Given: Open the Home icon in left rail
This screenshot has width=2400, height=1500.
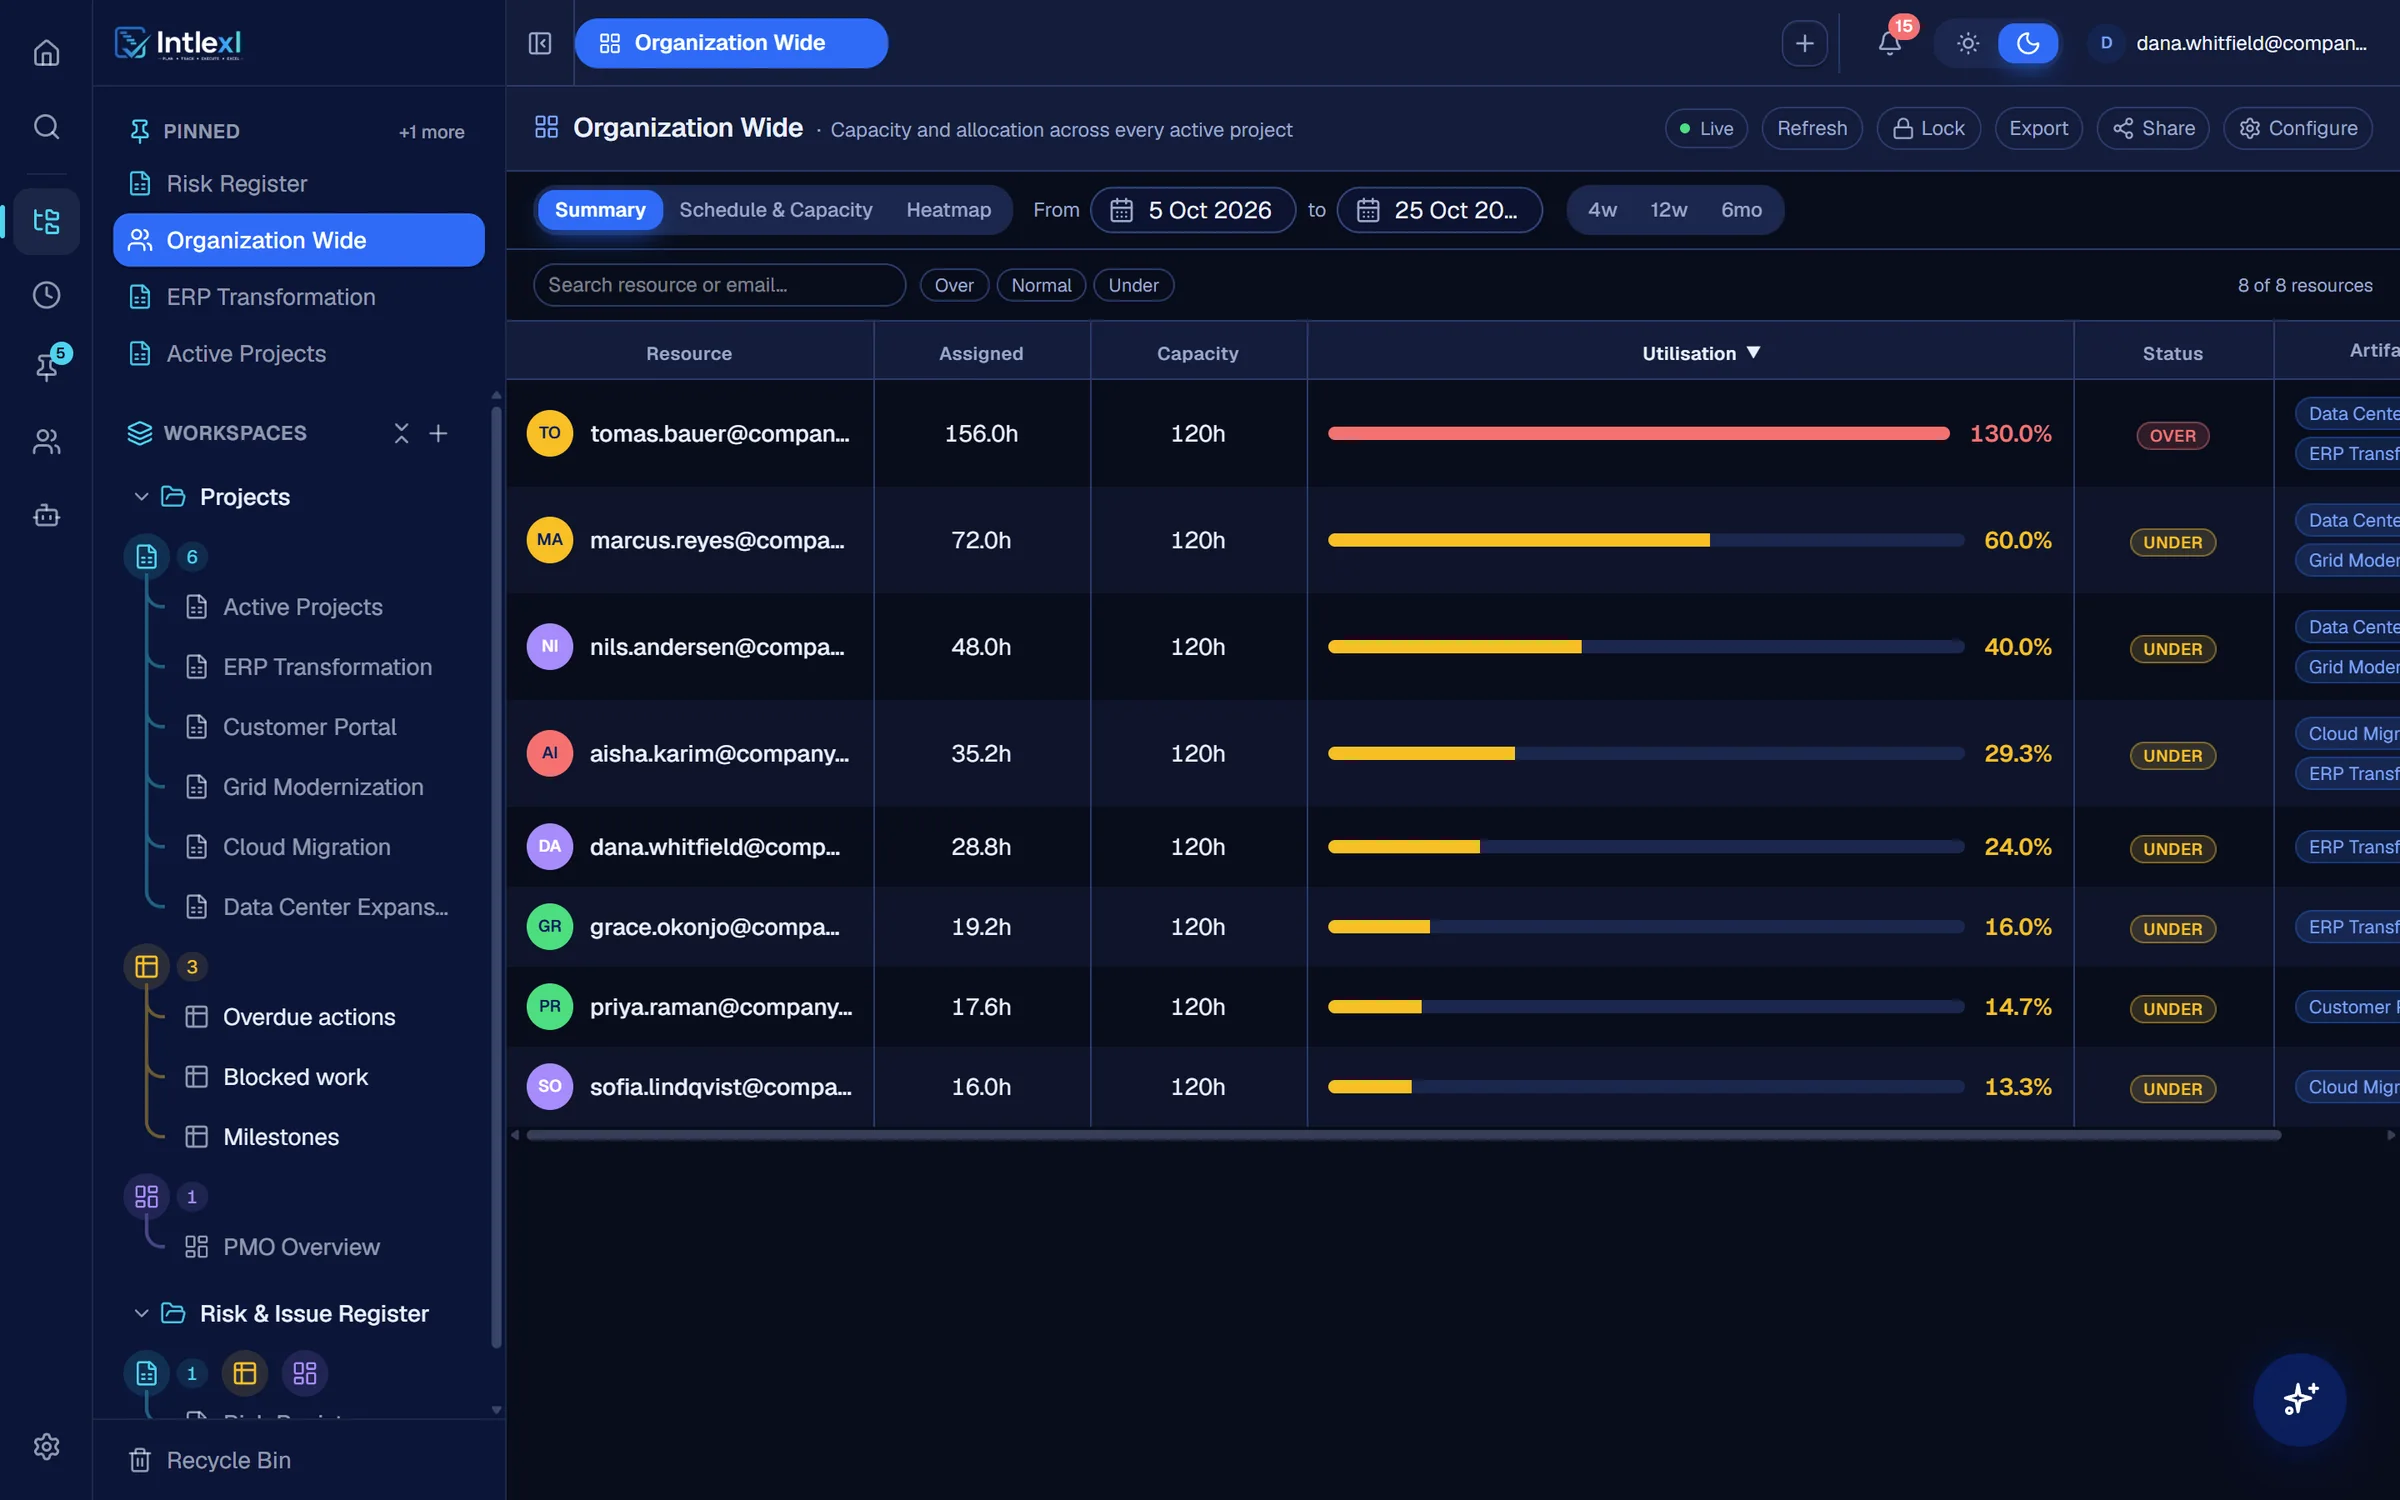Looking at the screenshot, I should (x=46, y=52).
